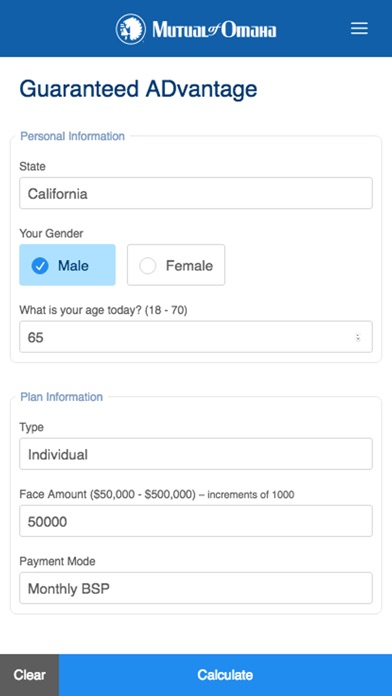392x696 pixels.
Task: Focus the Face Amount field containing 50000
Action: coord(196,521)
